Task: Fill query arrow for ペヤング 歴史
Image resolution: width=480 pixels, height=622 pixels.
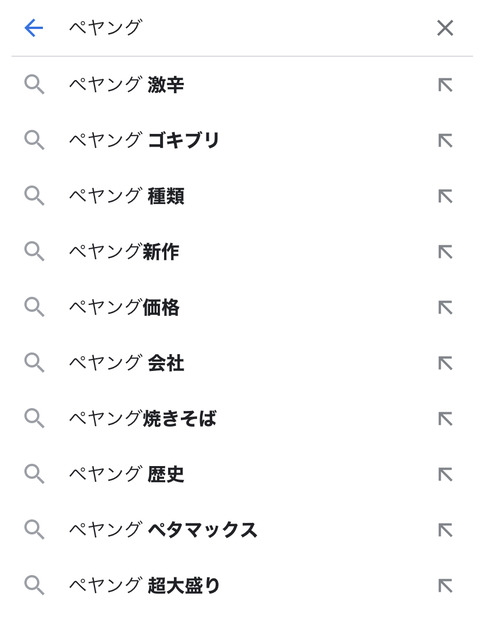Action: coord(445,474)
